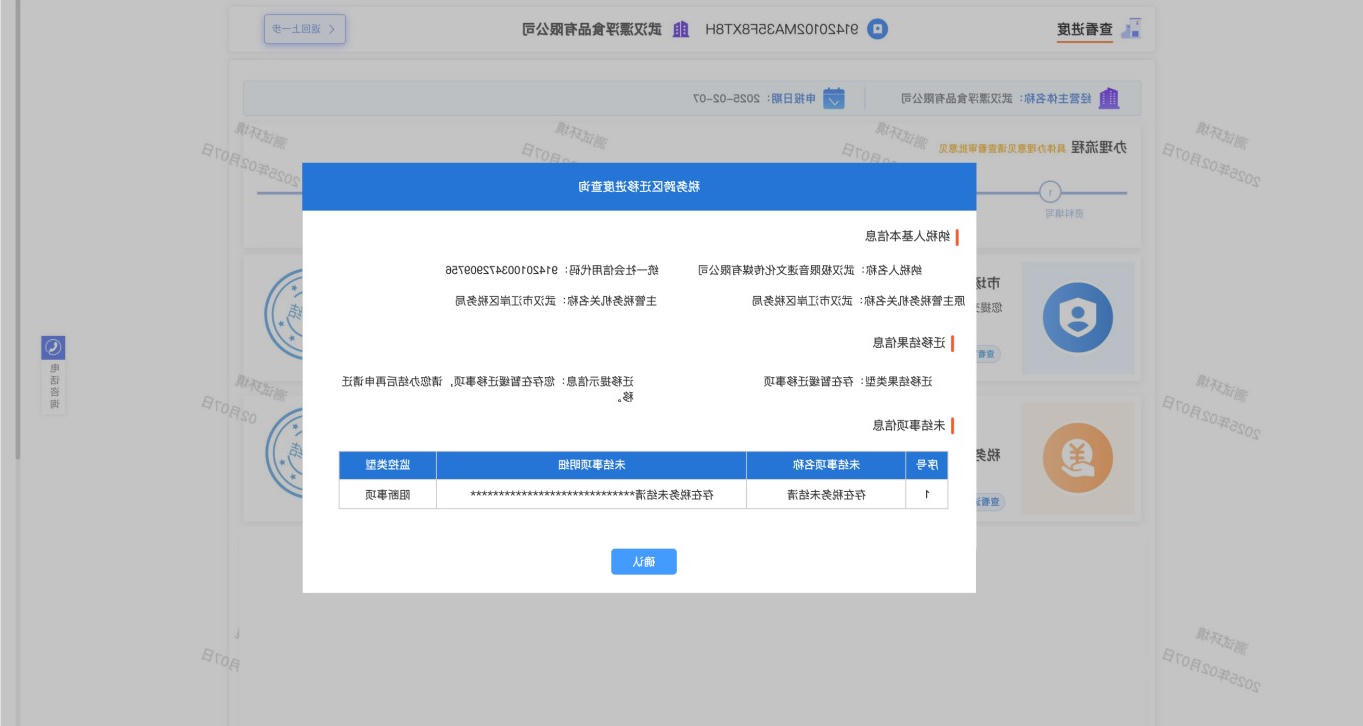Select the 未结事项名称 column header
This screenshot has width=1363, height=726.
pyautogui.click(x=826, y=465)
